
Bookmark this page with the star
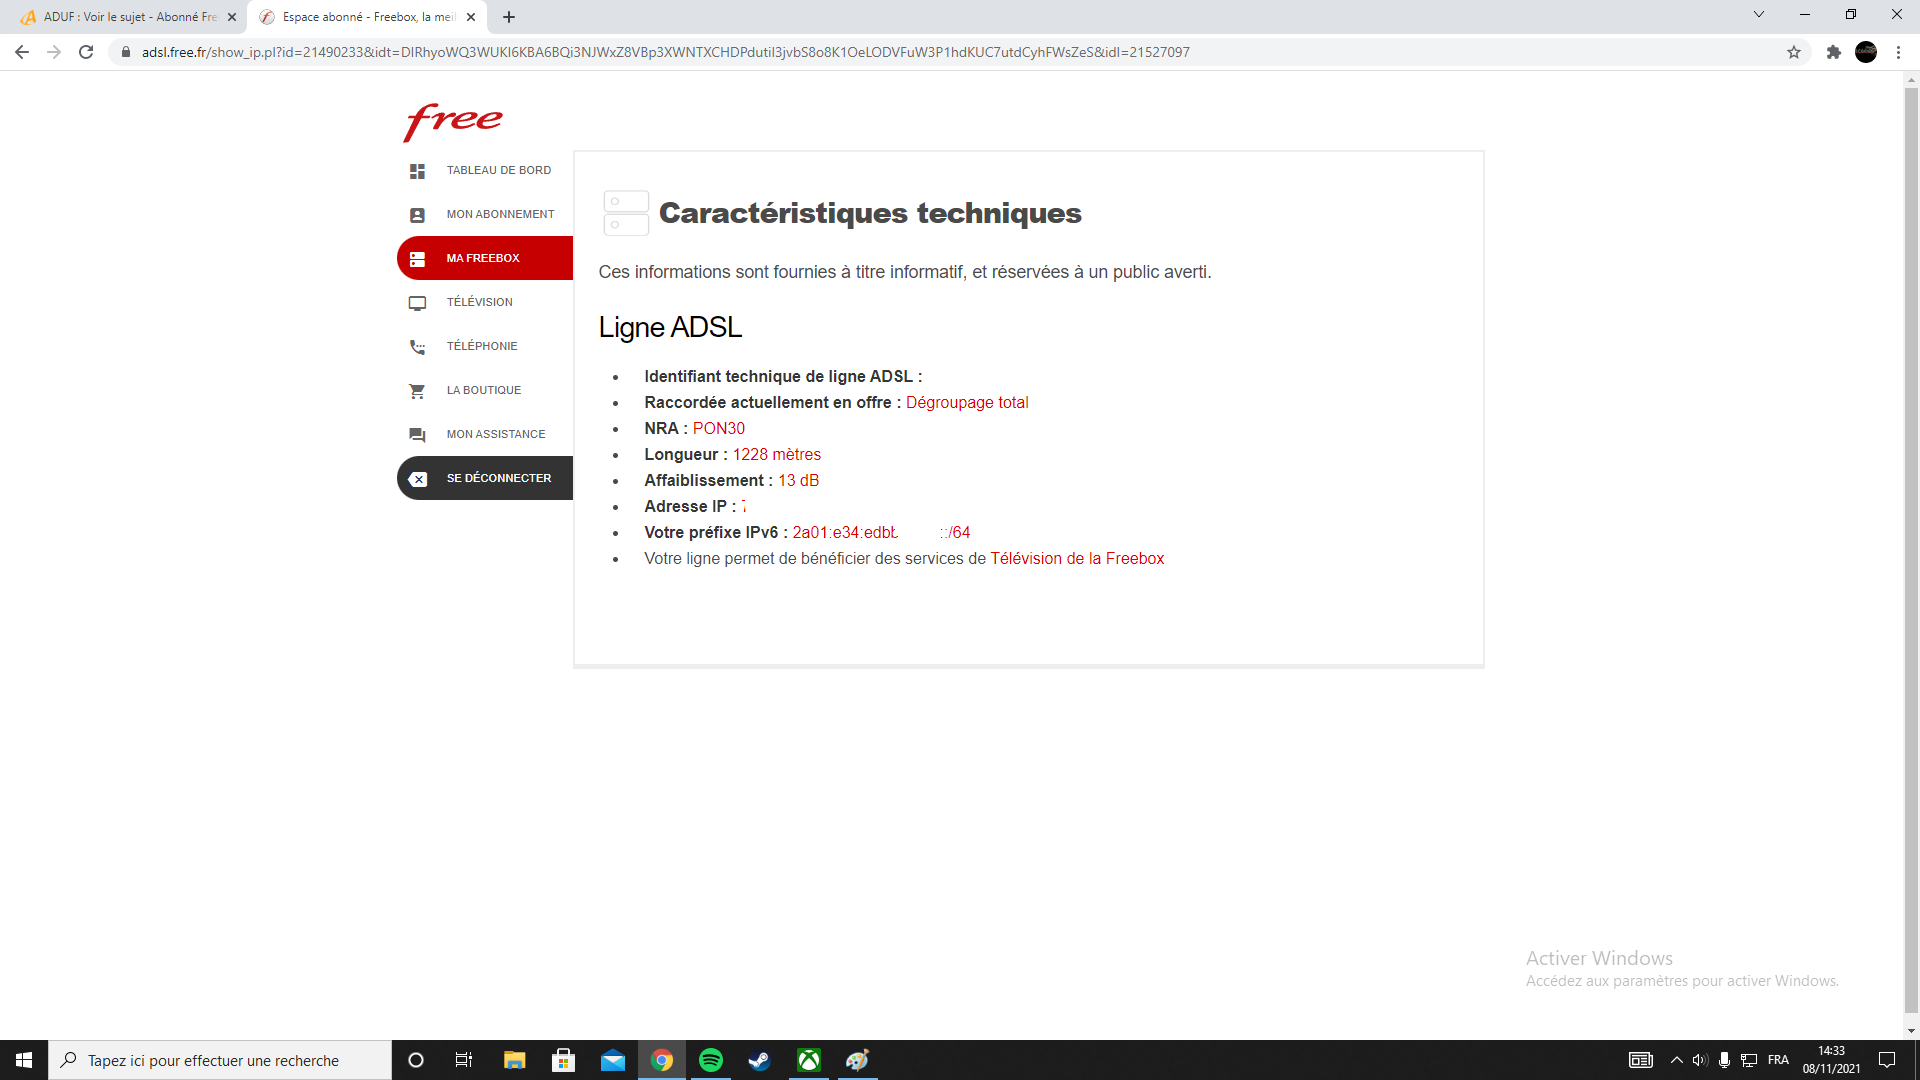(x=1794, y=52)
